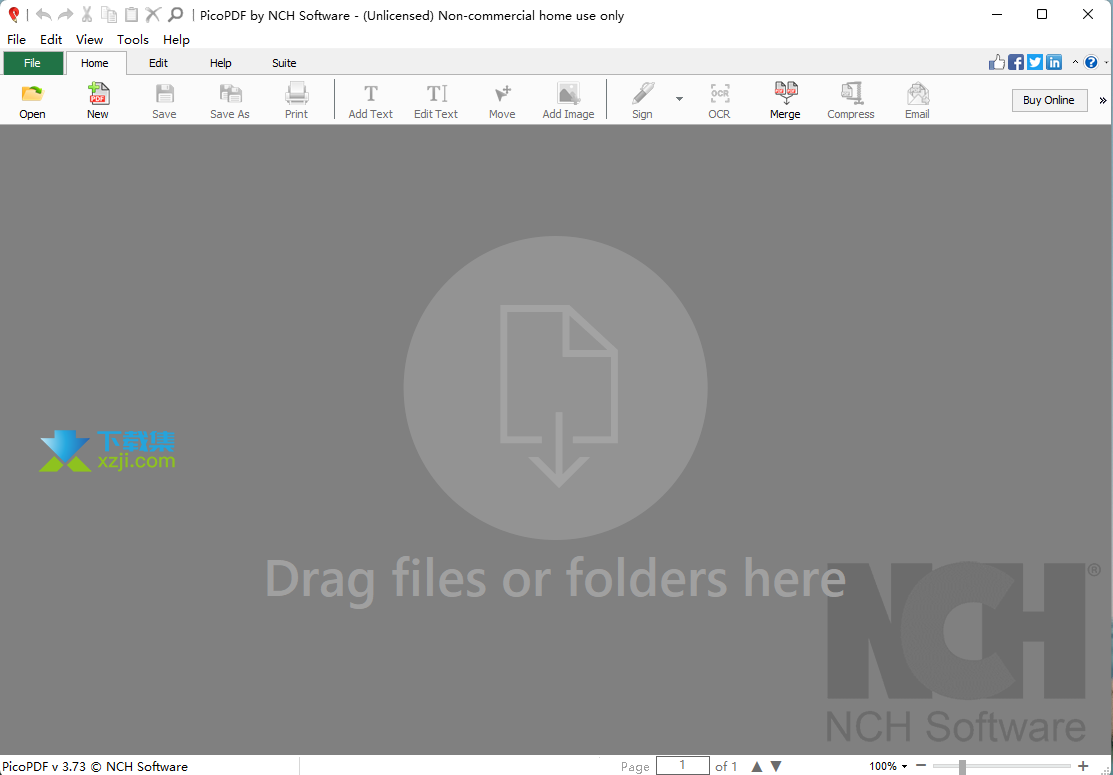Zoom out with the minus button

pos(921,766)
